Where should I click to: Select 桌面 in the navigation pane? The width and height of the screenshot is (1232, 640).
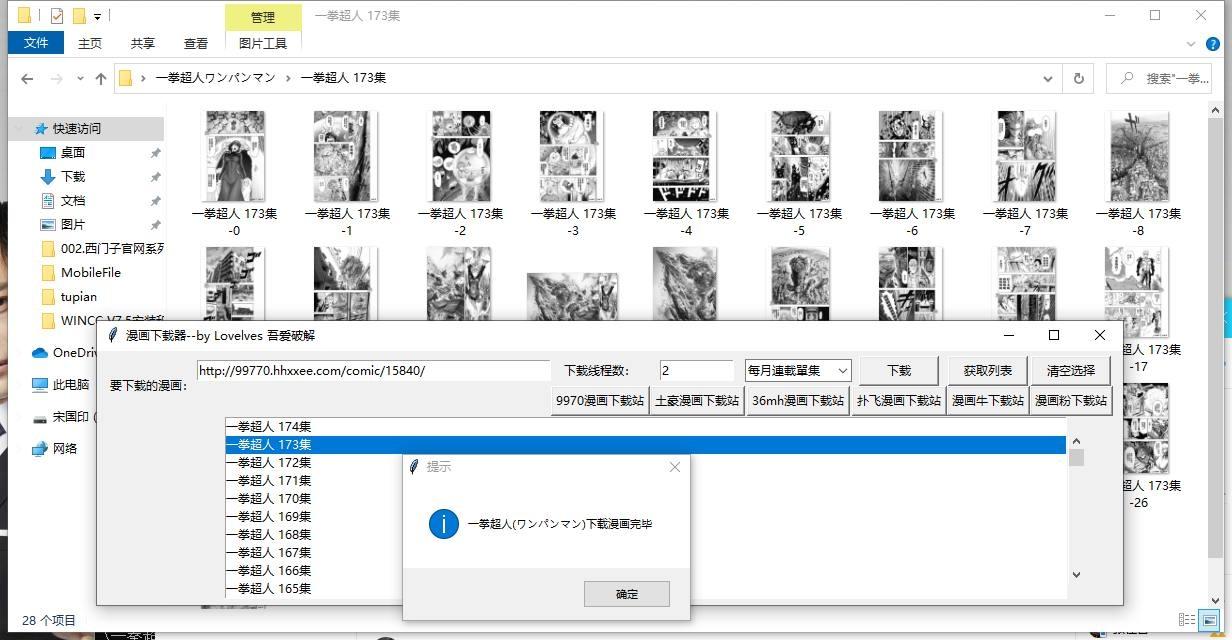73,152
